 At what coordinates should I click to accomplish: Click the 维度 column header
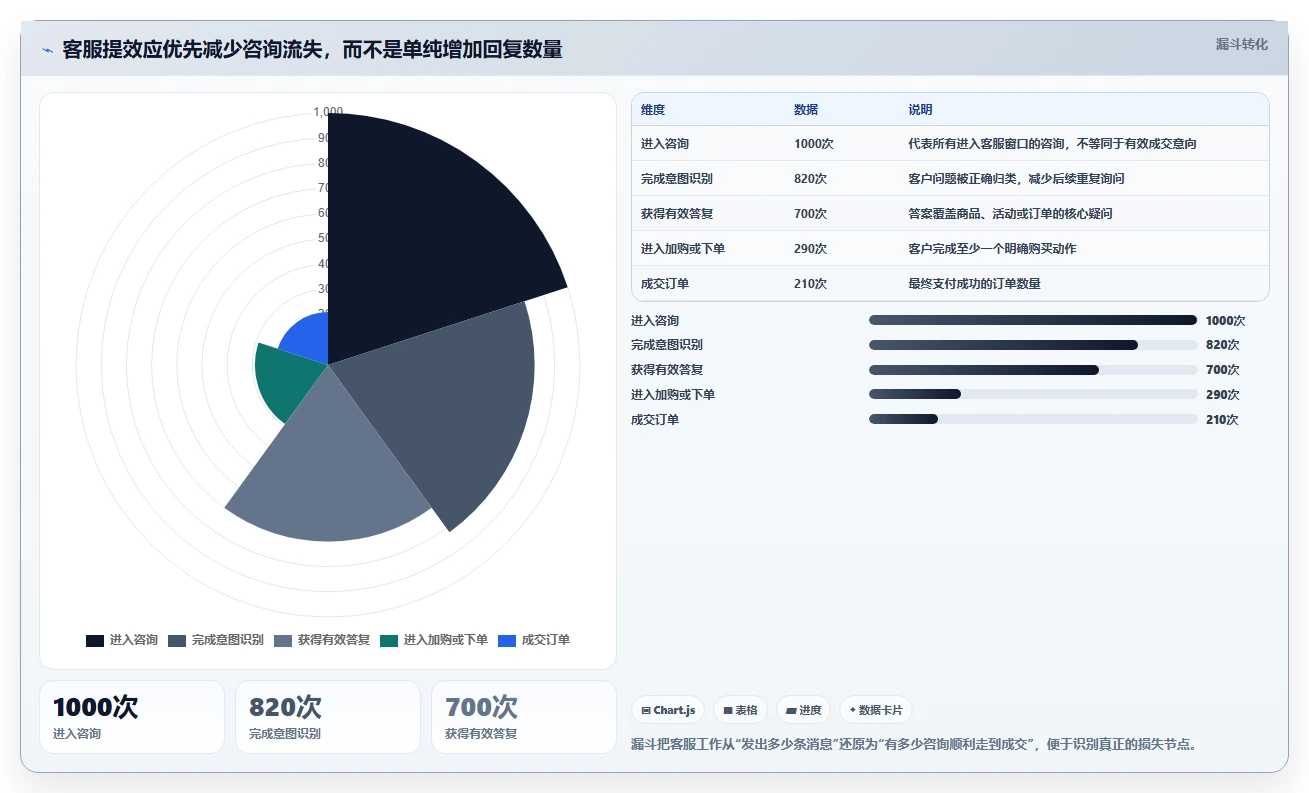click(653, 110)
